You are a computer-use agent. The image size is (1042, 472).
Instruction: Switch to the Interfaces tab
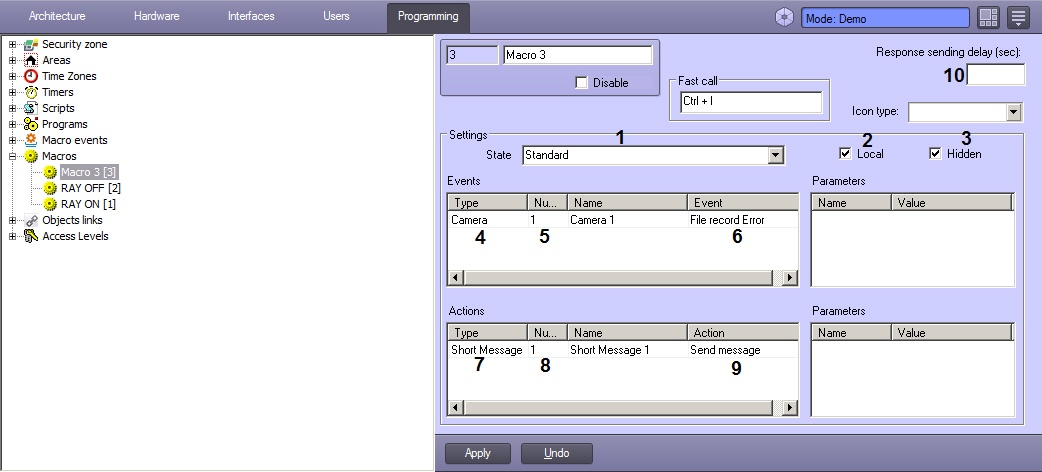(x=251, y=16)
